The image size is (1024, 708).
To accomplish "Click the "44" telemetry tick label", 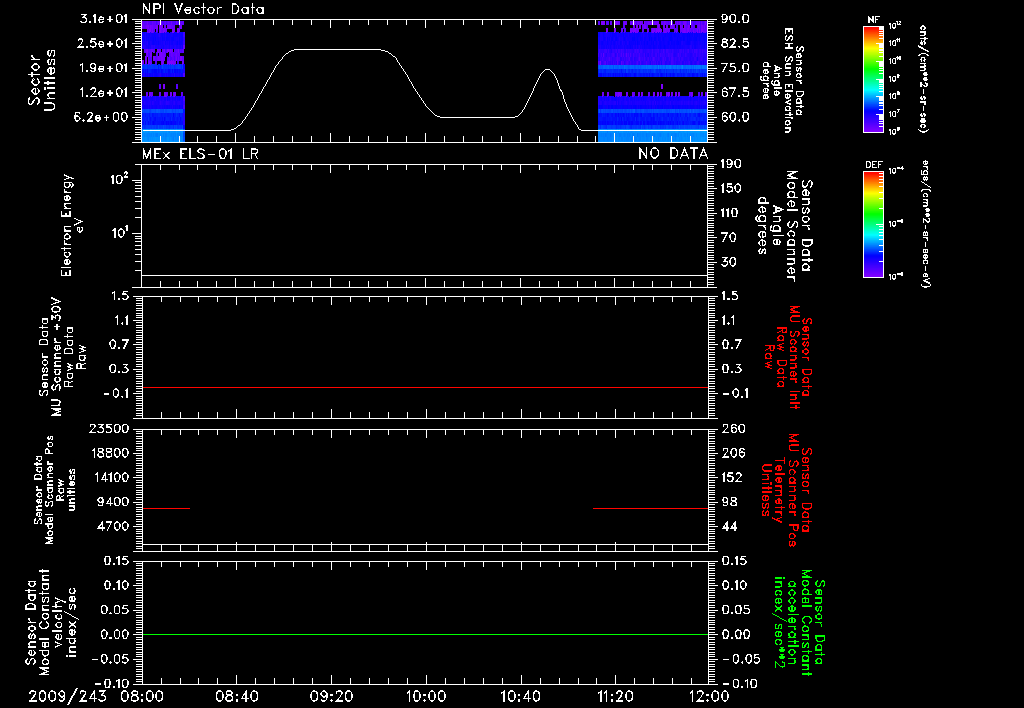I will click(x=729, y=526).
